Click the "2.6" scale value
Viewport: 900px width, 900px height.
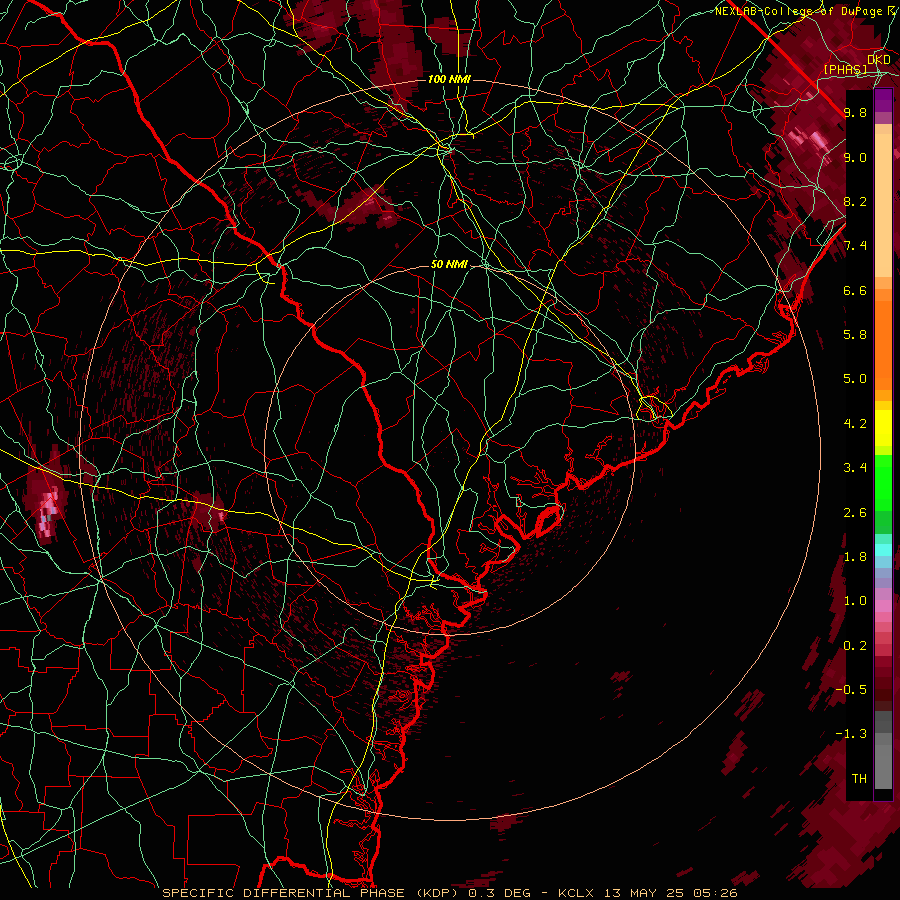pos(855,513)
